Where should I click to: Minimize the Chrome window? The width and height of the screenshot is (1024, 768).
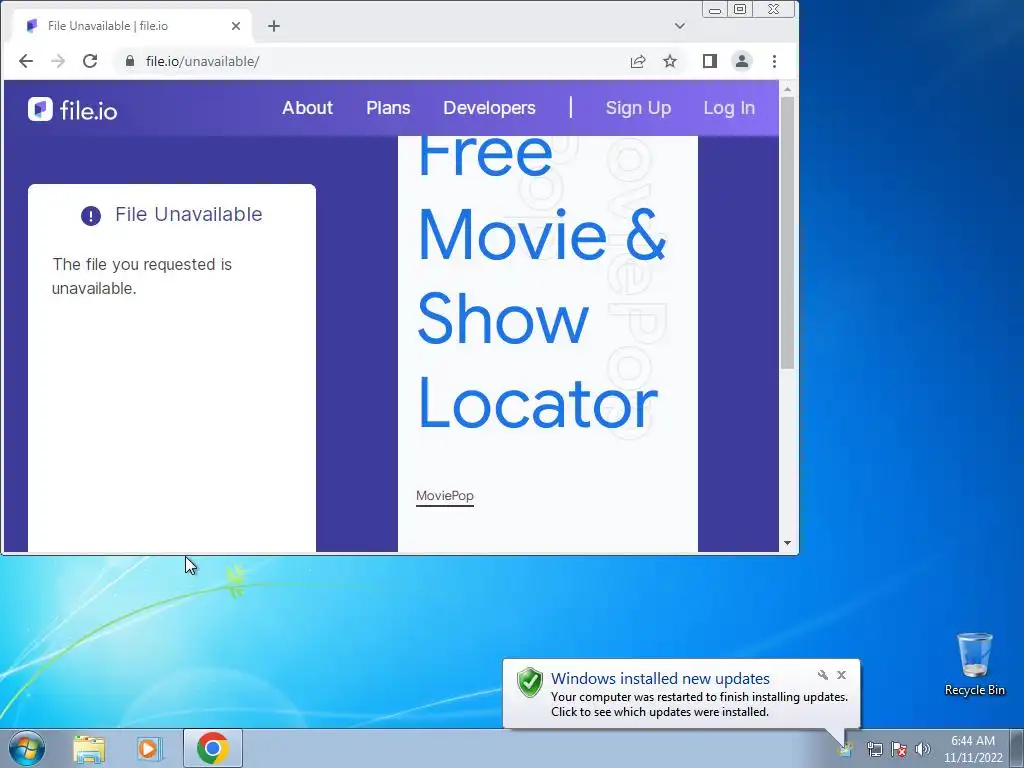pyautogui.click(x=715, y=10)
